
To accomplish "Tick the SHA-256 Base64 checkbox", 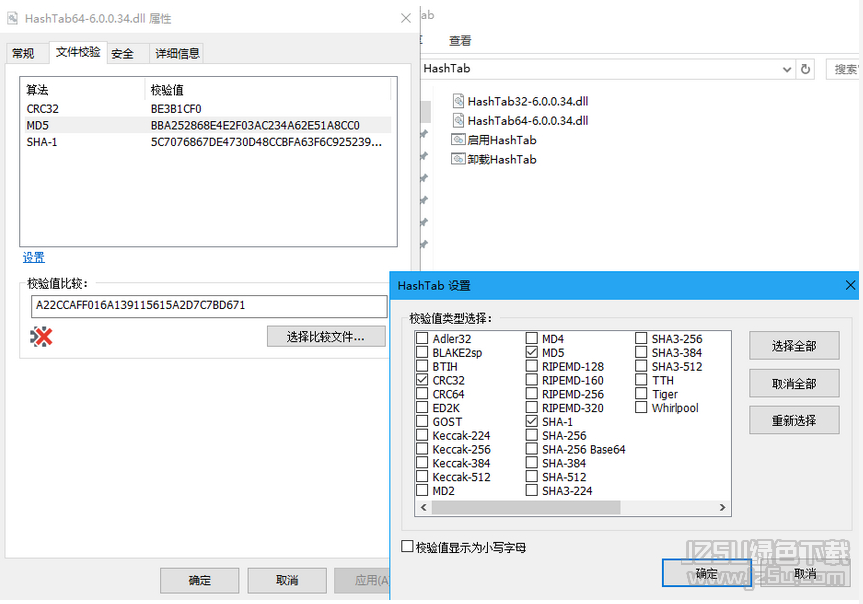I will (532, 449).
